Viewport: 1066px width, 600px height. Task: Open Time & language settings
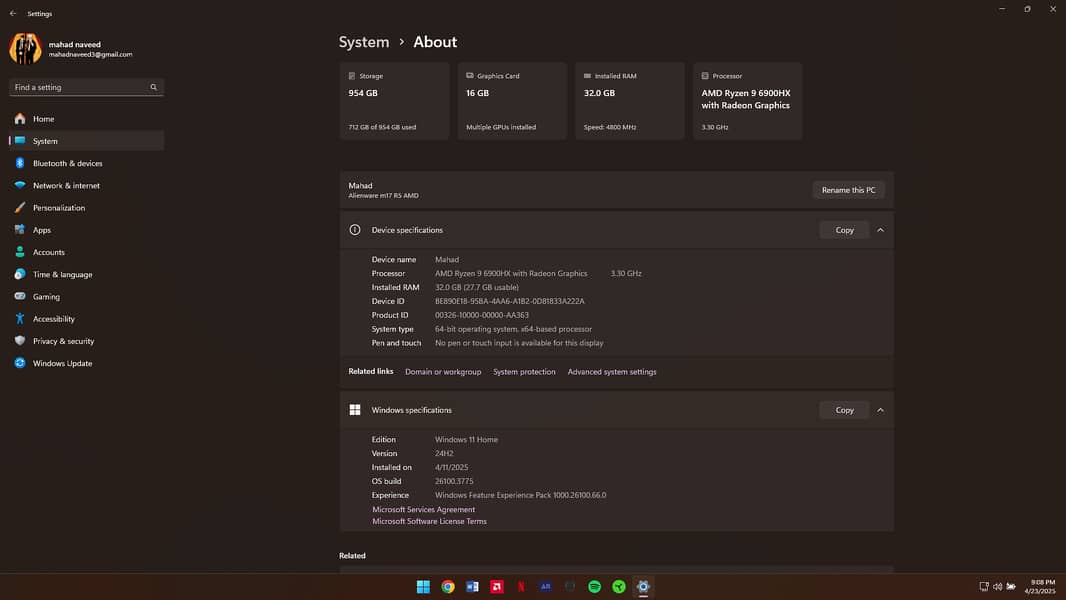tap(86, 275)
